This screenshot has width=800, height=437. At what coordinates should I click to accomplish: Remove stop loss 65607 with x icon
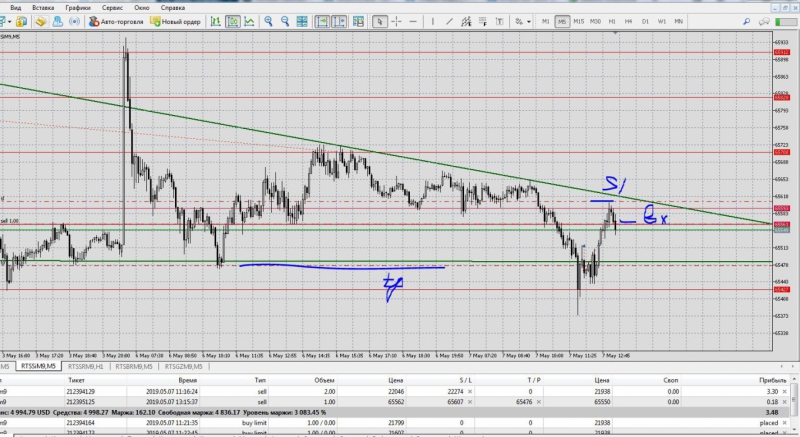470,402
